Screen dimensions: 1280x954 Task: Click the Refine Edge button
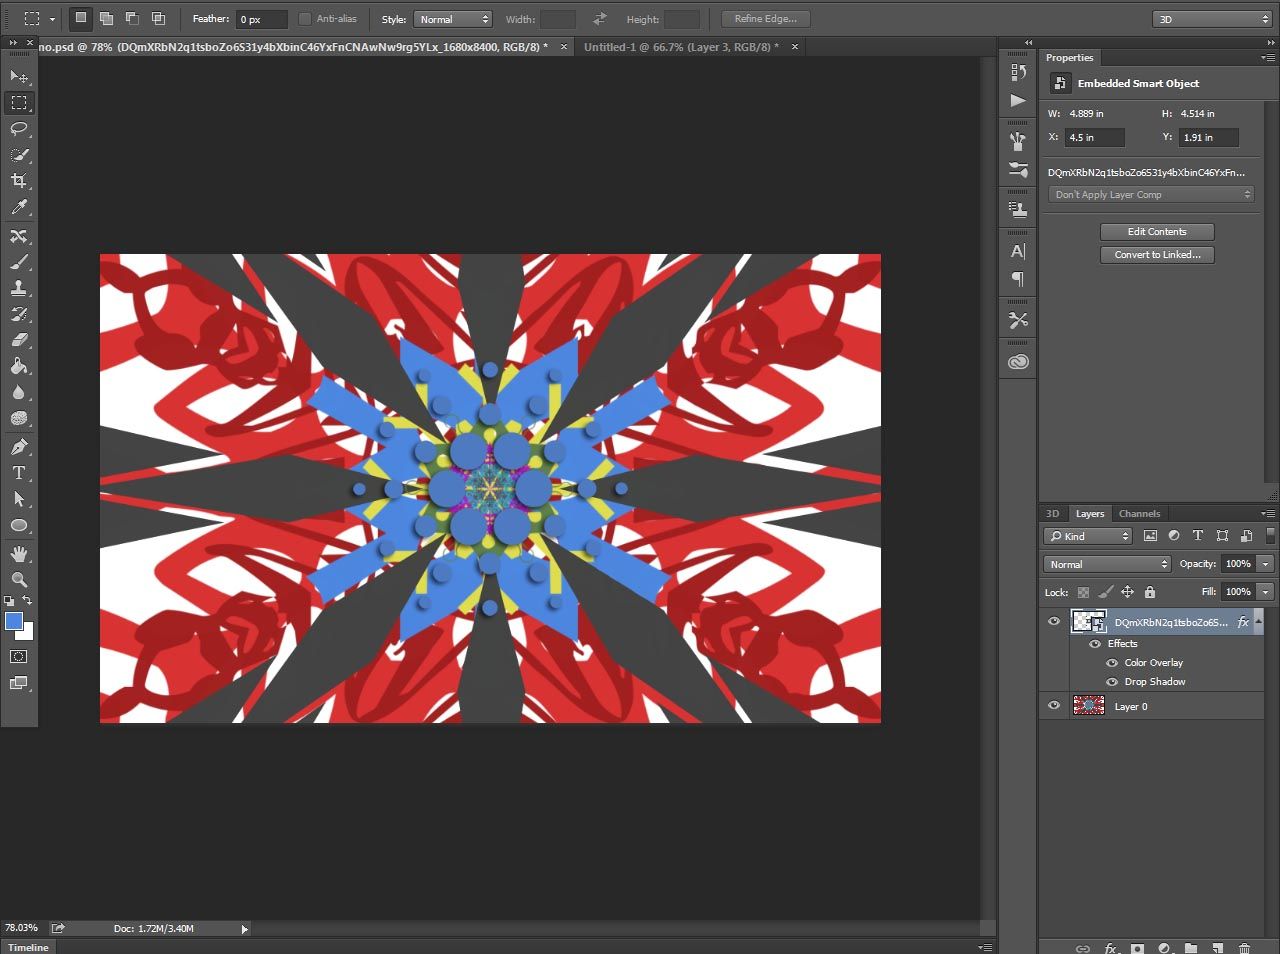(x=765, y=19)
